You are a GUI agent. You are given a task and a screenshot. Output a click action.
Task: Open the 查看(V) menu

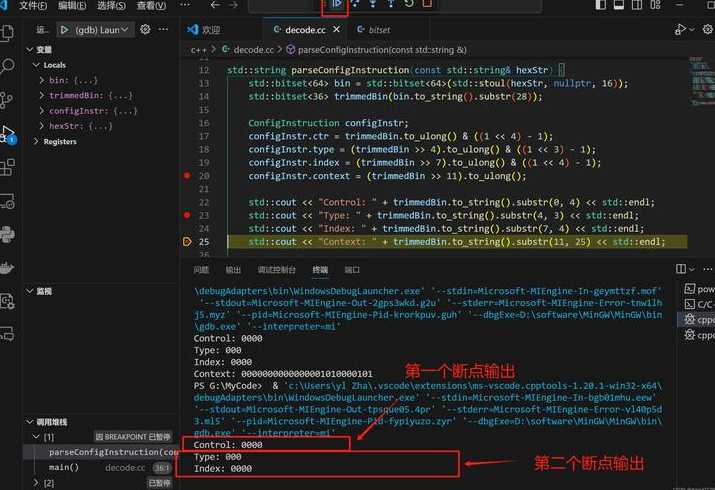(151, 5)
